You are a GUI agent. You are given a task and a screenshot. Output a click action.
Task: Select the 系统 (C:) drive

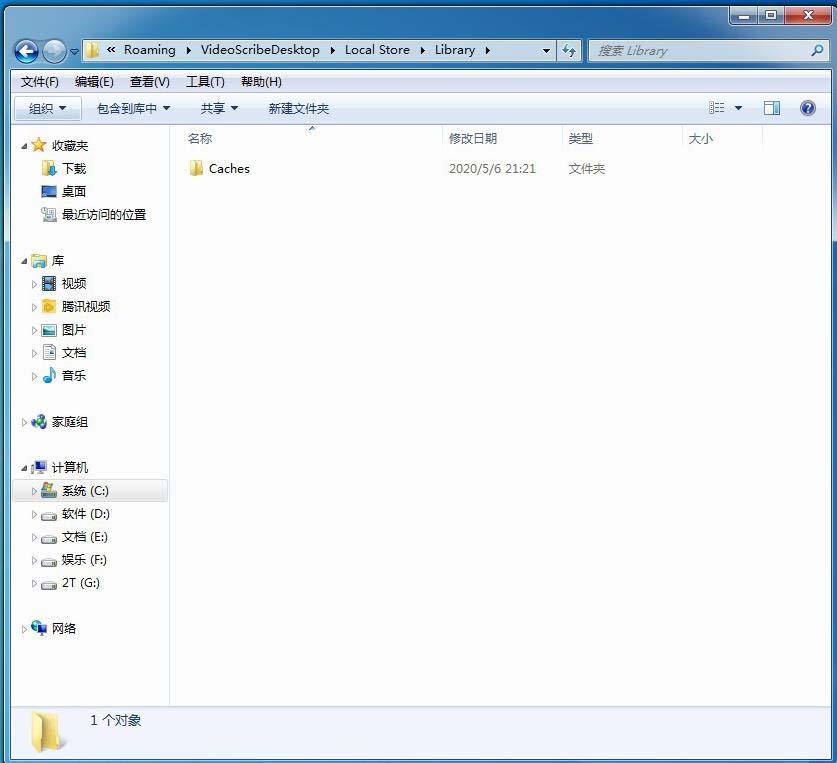point(90,491)
